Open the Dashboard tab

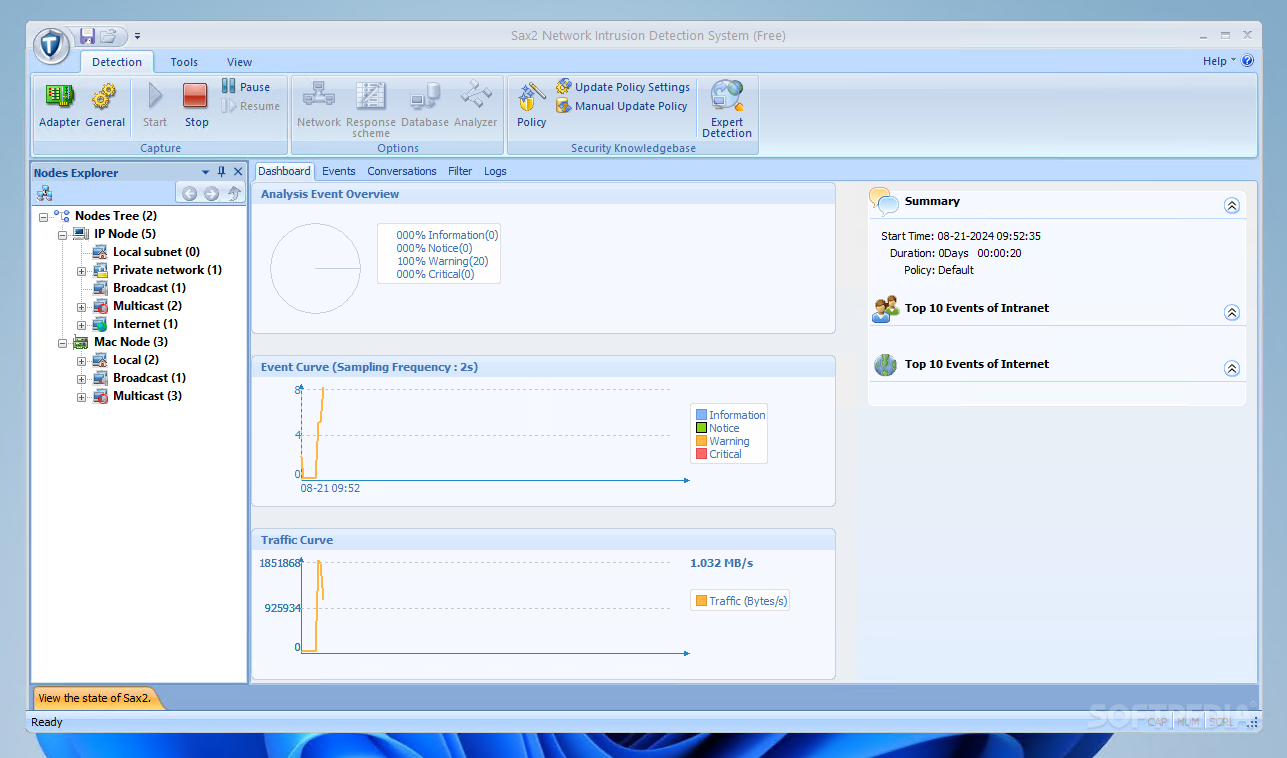click(284, 171)
